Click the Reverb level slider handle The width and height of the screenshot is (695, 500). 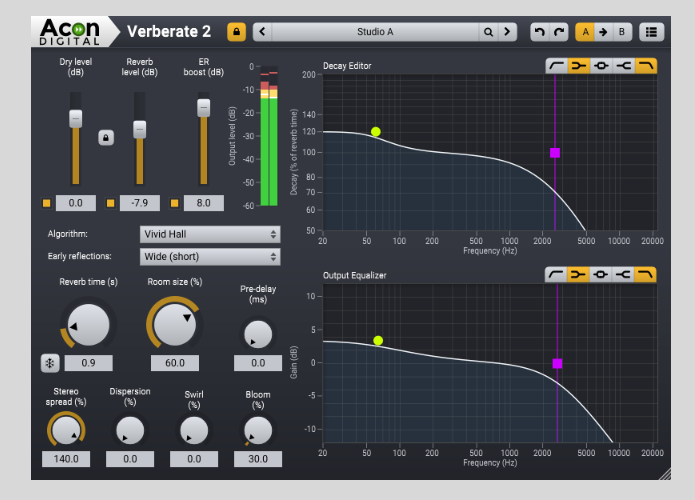click(140, 129)
